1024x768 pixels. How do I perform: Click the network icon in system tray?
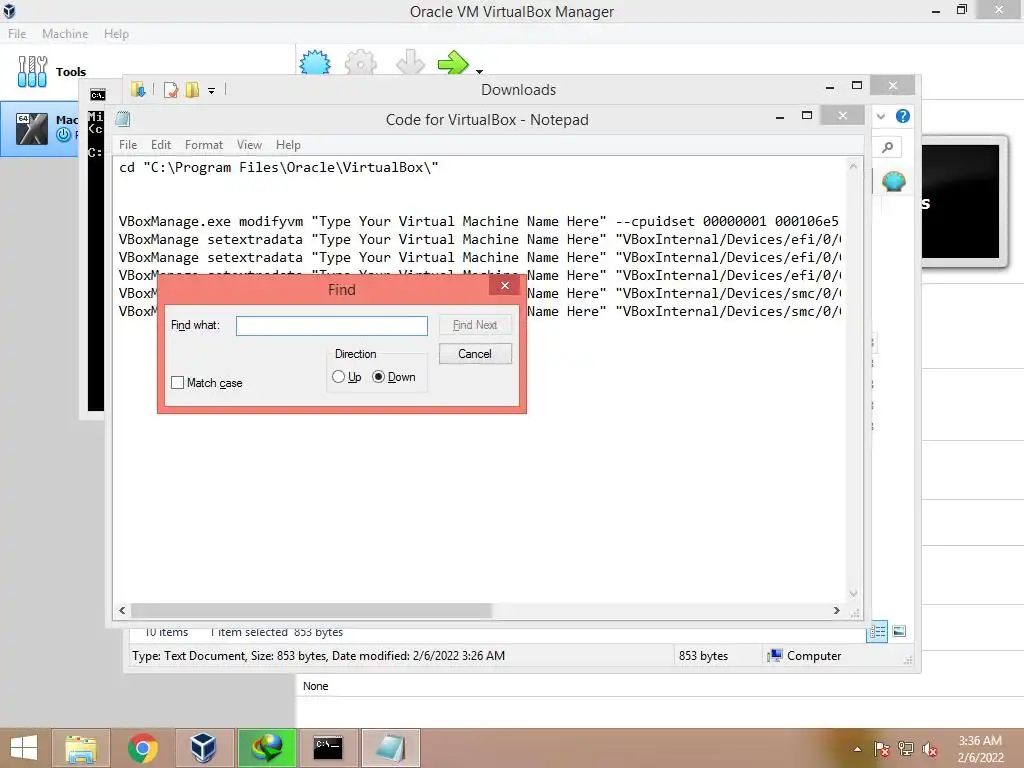(906, 749)
